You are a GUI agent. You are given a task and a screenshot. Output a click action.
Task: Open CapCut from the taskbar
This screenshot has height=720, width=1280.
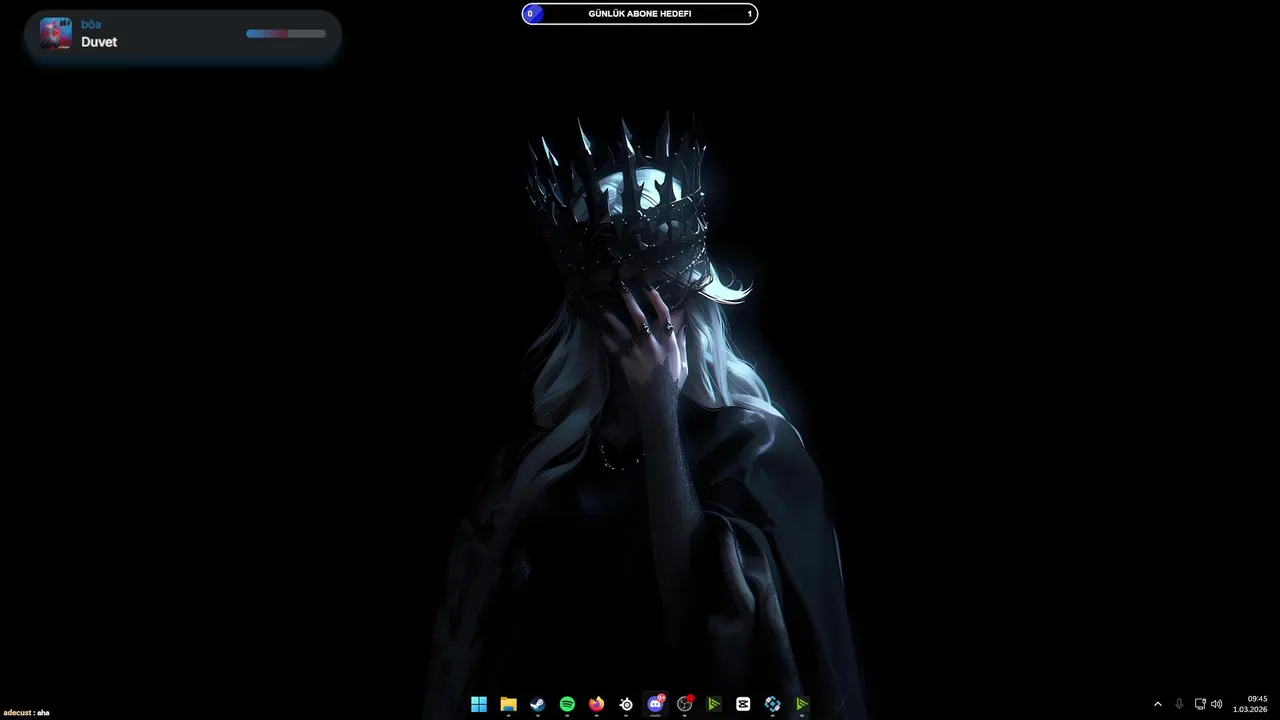[x=743, y=704]
